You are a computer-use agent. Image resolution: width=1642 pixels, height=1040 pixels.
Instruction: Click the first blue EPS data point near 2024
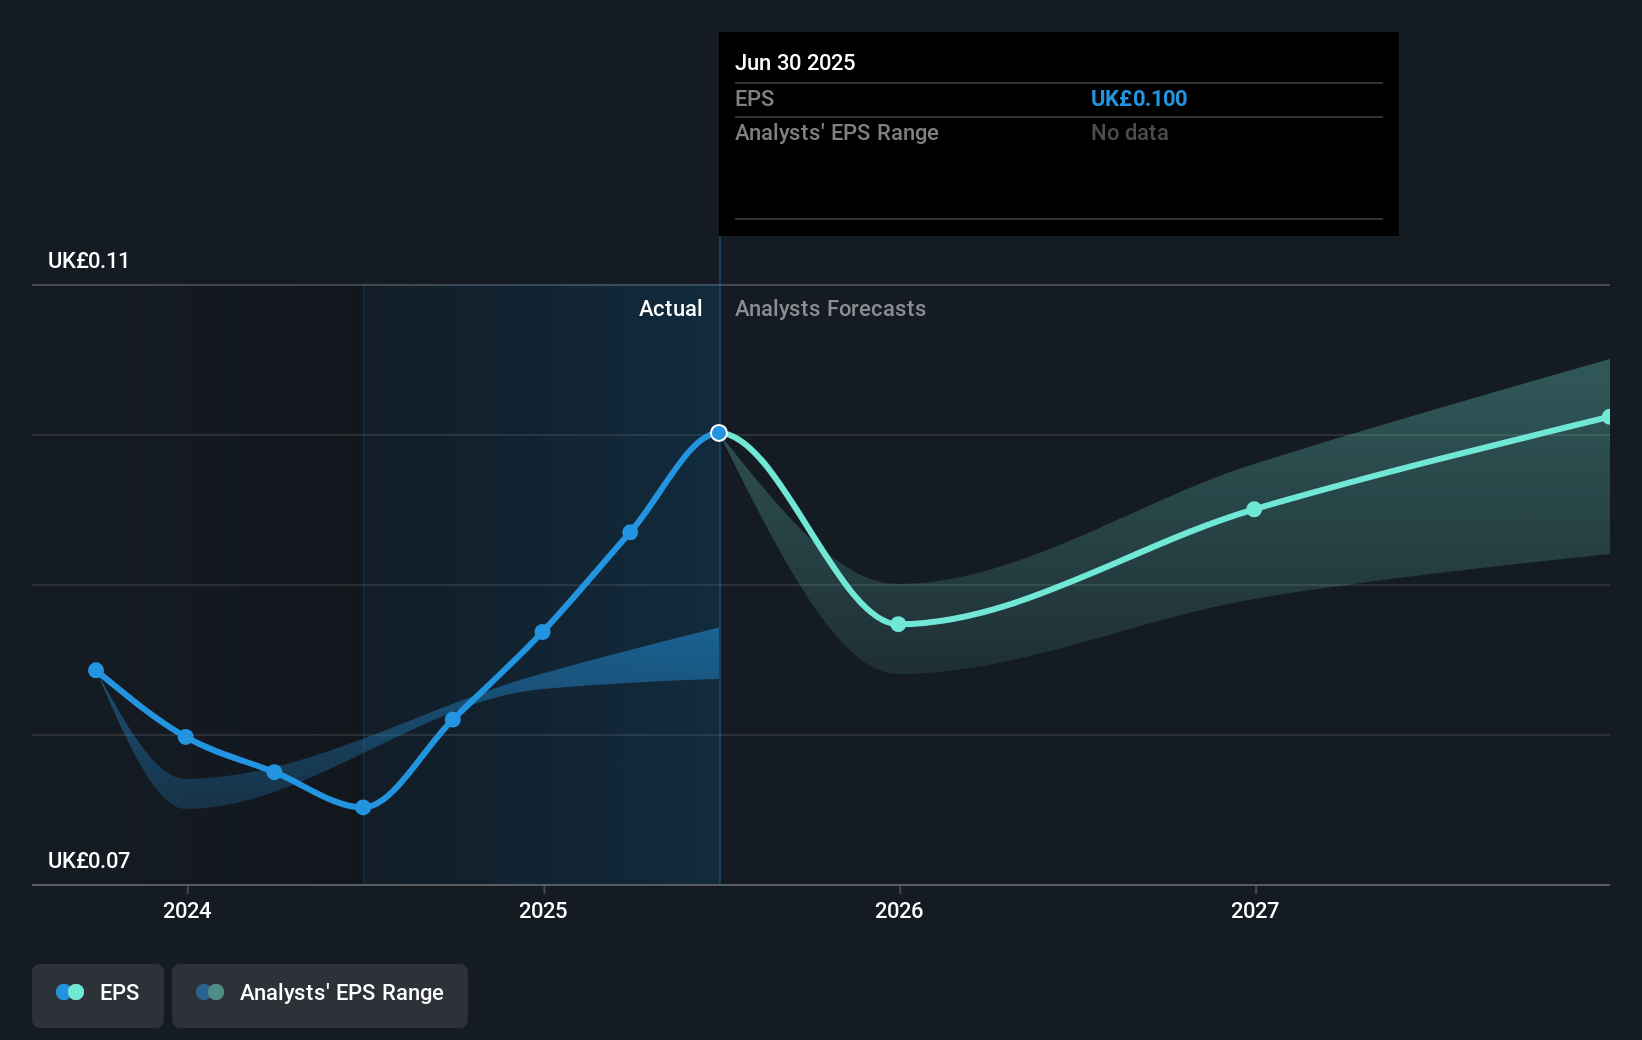(95, 670)
